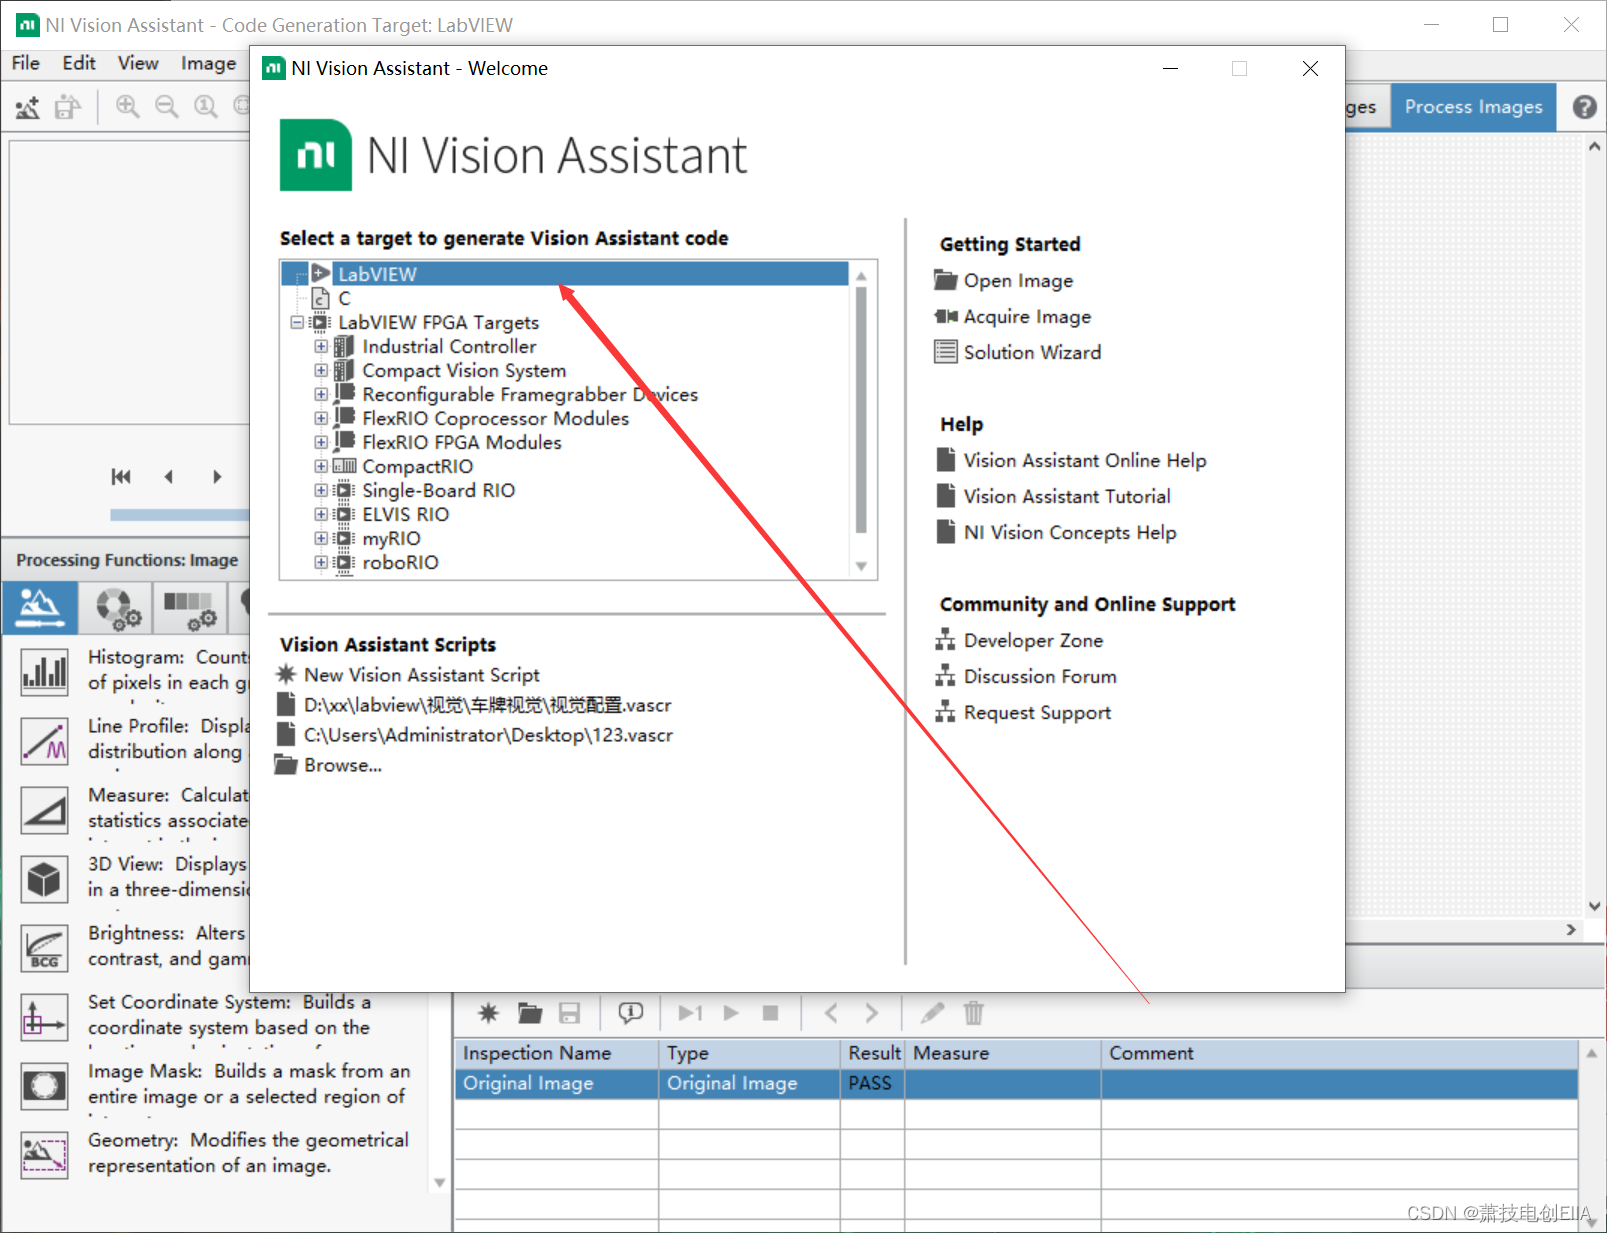Click the Geometry function icon
The height and width of the screenshot is (1233, 1607).
tap(44, 1155)
